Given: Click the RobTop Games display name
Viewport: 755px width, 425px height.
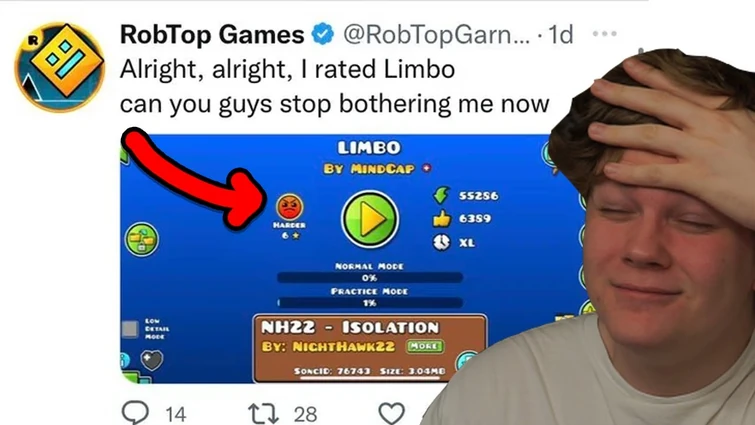Looking at the screenshot, I should pyautogui.click(x=212, y=35).
